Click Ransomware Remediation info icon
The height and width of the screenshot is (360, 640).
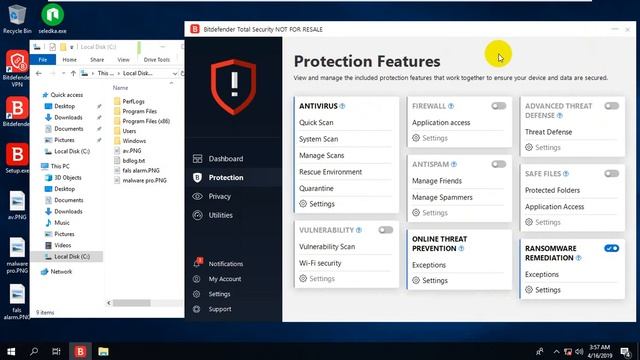coord(578,258)
